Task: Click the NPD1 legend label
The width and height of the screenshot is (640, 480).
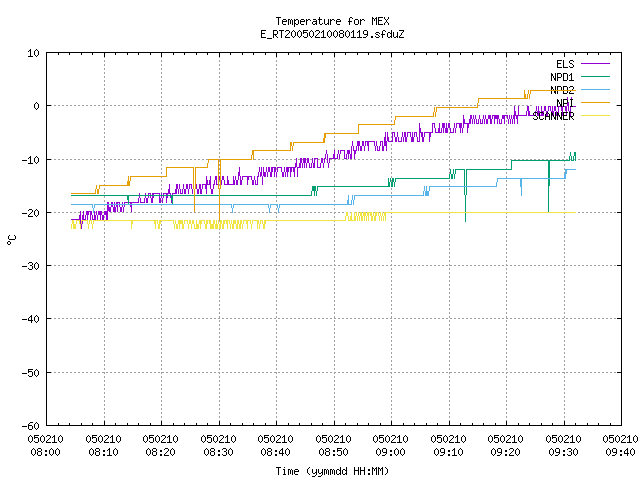Action: coord(562,77)
